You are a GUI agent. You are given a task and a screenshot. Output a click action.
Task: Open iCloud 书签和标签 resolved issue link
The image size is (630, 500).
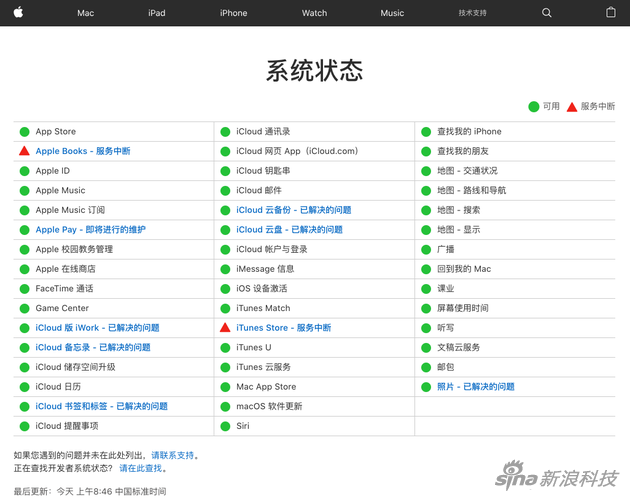point(101,406)
